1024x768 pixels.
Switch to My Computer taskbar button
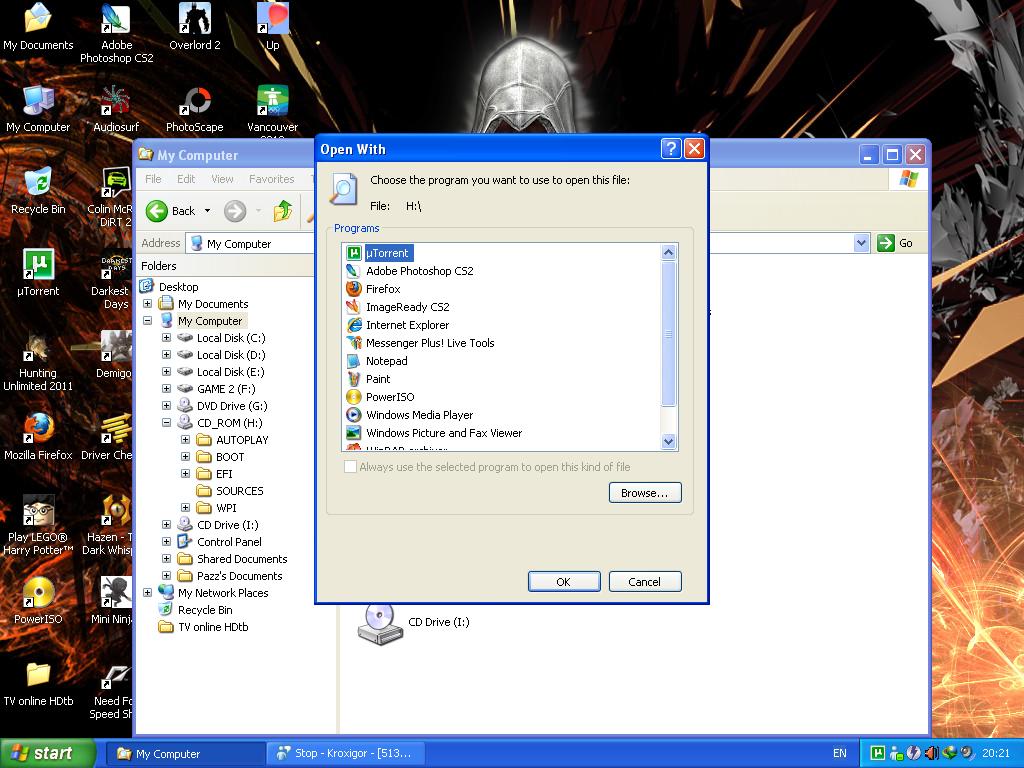185,754
